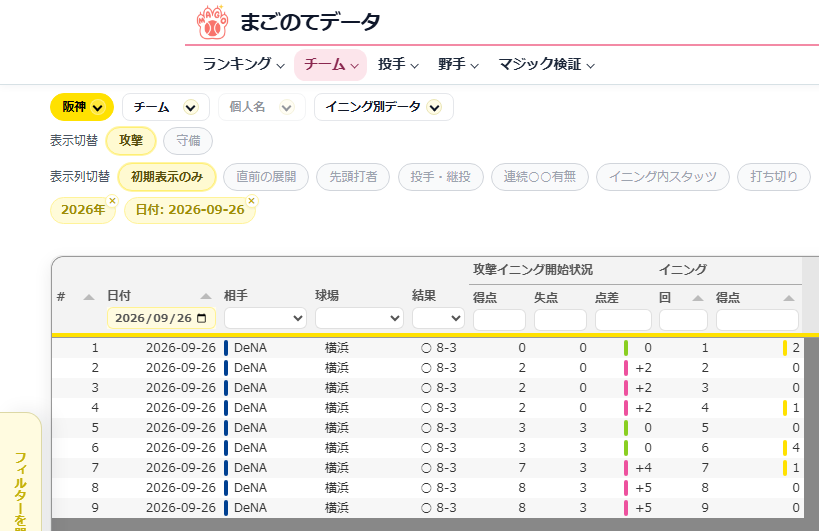The width and height of the screenshot is (819, 531).
Task: Open the フィルター side tab
Action: point(20,473)
